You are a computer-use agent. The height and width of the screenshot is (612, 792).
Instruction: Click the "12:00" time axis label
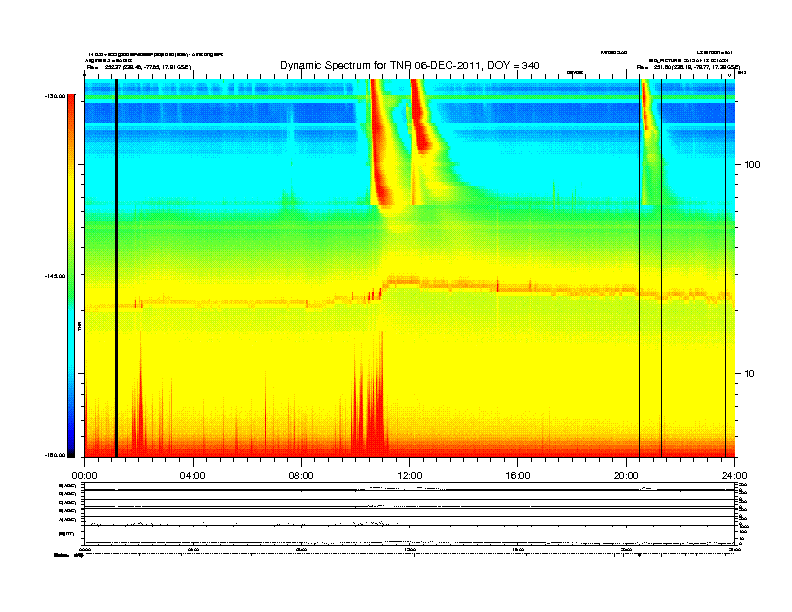pyautogui.click(x=410, y=476)
